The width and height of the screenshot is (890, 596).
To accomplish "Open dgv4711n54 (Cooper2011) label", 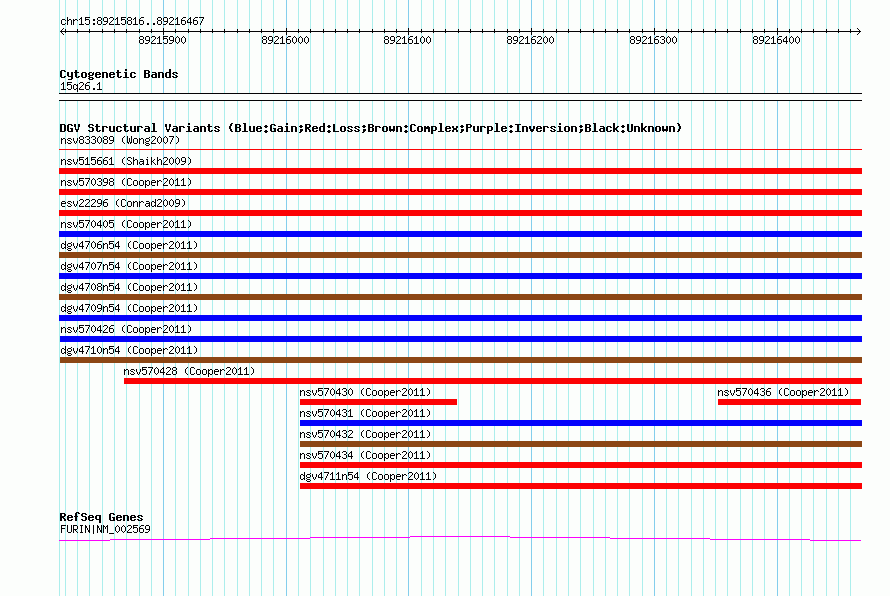I will [x=368, y=476].
